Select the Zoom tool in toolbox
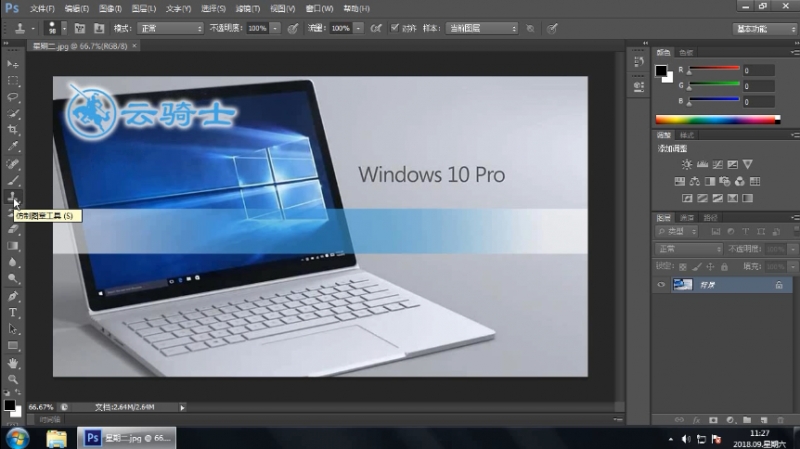The height and width of the screenshot is (449, 800). click(x=13, y=379)
